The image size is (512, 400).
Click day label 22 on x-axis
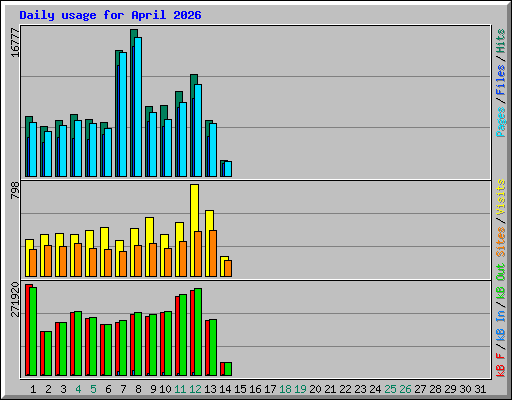[345, 389]
